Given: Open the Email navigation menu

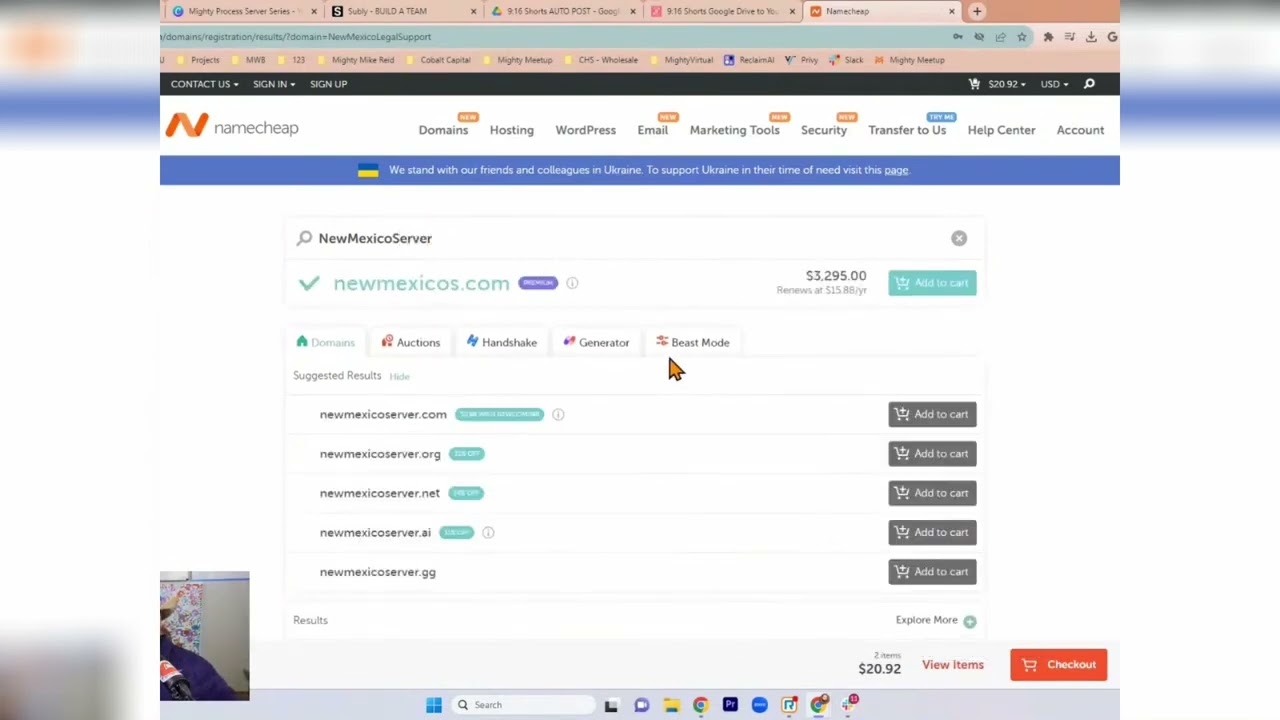Looking at the screenshot, I should coord(653,130).
